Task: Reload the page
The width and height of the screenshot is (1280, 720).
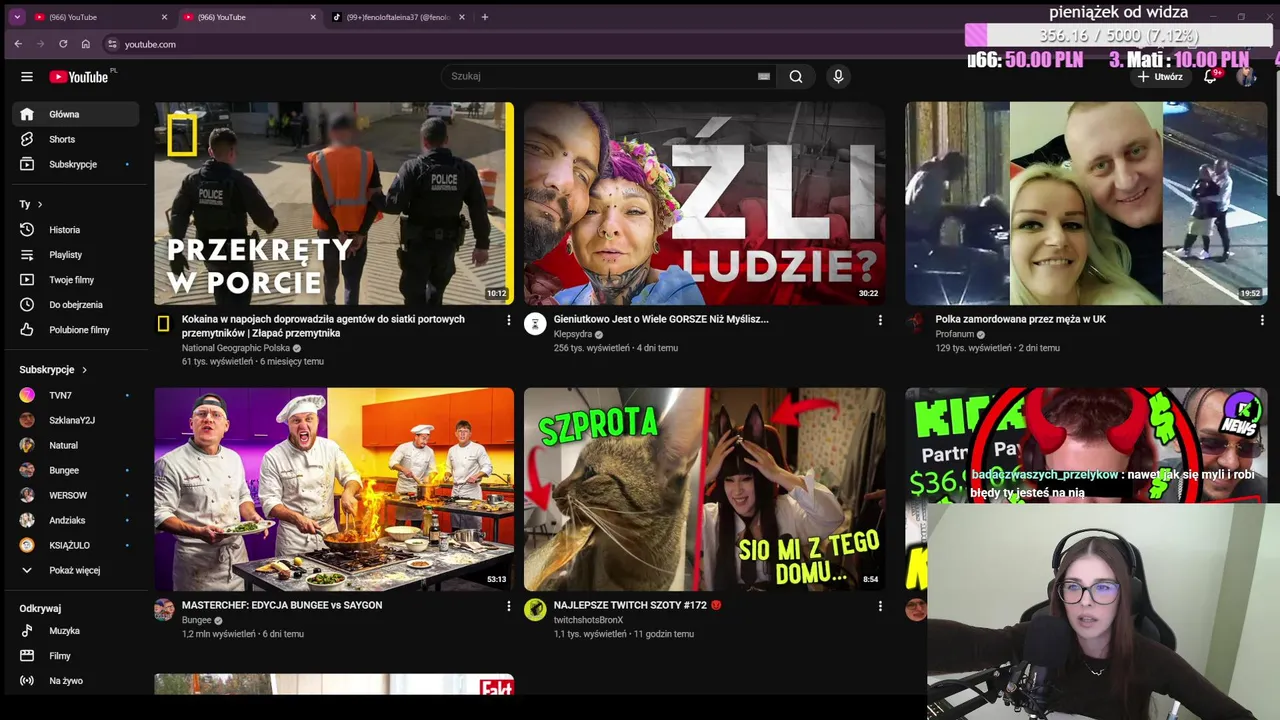Action: [63, 44]
